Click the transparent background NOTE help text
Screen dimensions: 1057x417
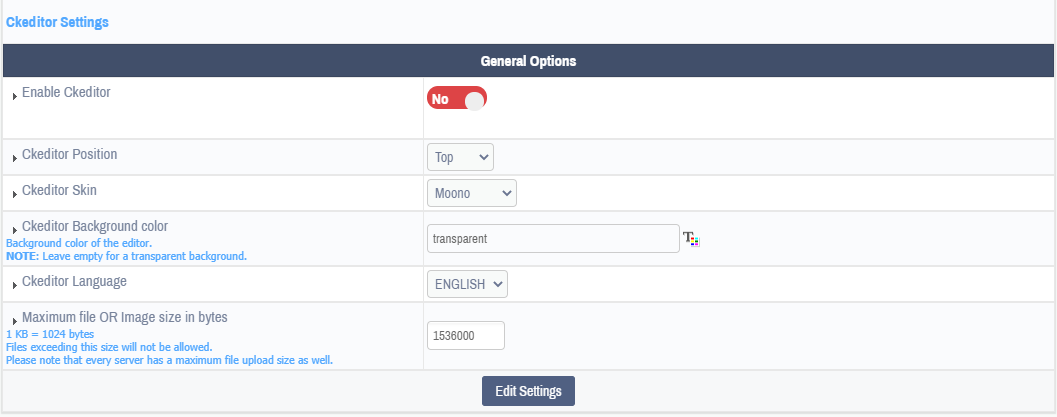coord(126,256)
